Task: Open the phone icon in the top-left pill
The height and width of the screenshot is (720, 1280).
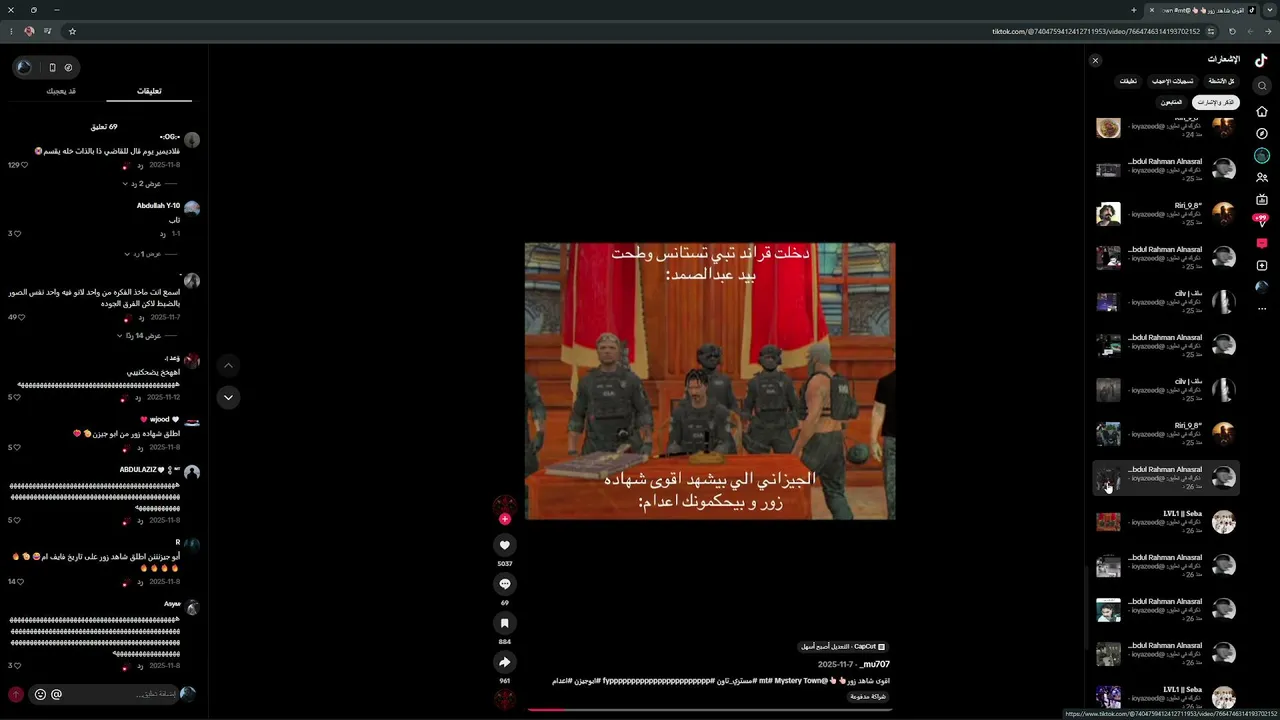Action: pyautogui.click(x=52, y=67)
